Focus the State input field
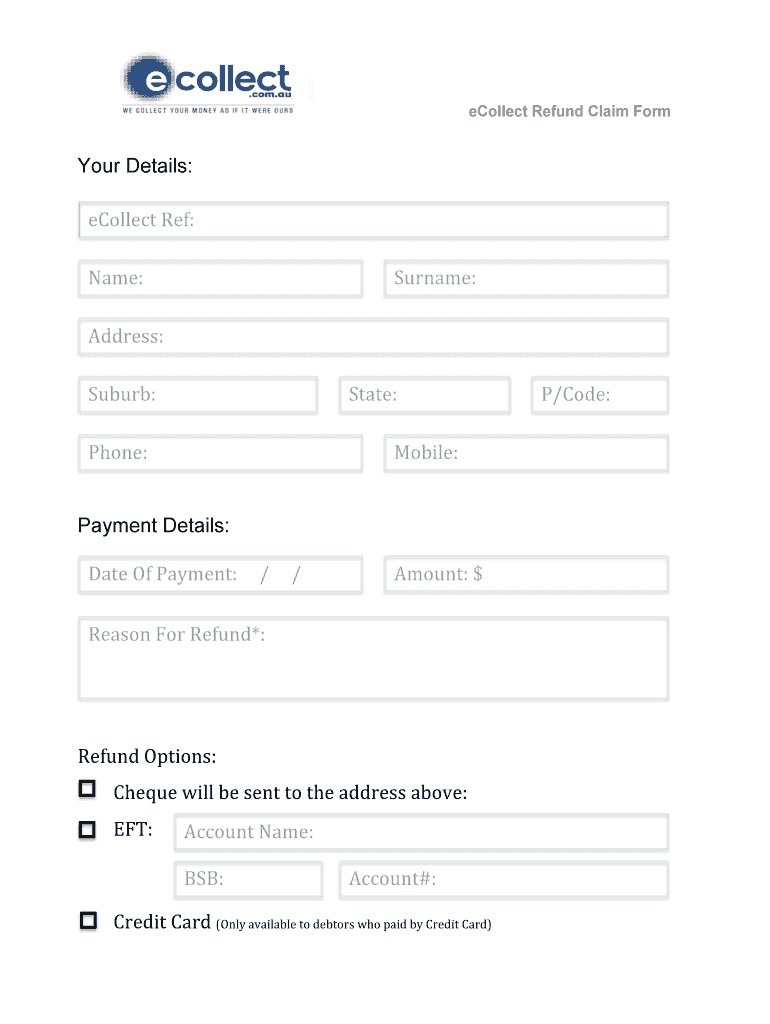The image size is (770, 1024). pos(425,395)
